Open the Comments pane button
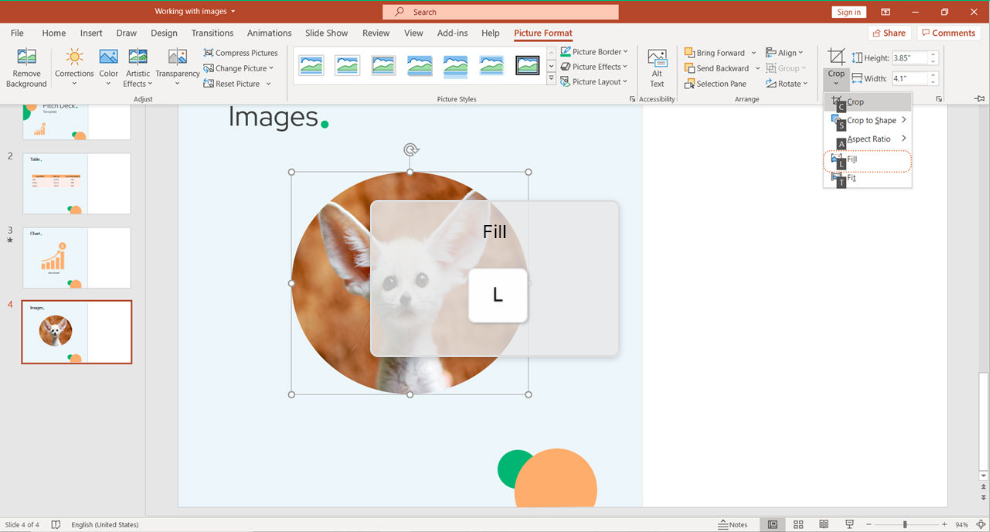Screen dimensions: 990x532 pos(948,33)
